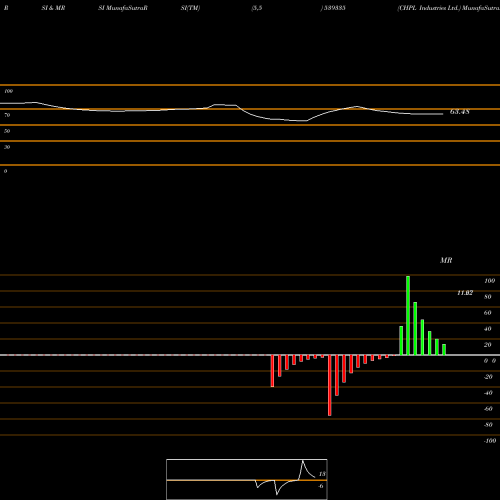The image size is (500, 500).
Task: Click the SI & MR header label
Action: pos(53,8)
